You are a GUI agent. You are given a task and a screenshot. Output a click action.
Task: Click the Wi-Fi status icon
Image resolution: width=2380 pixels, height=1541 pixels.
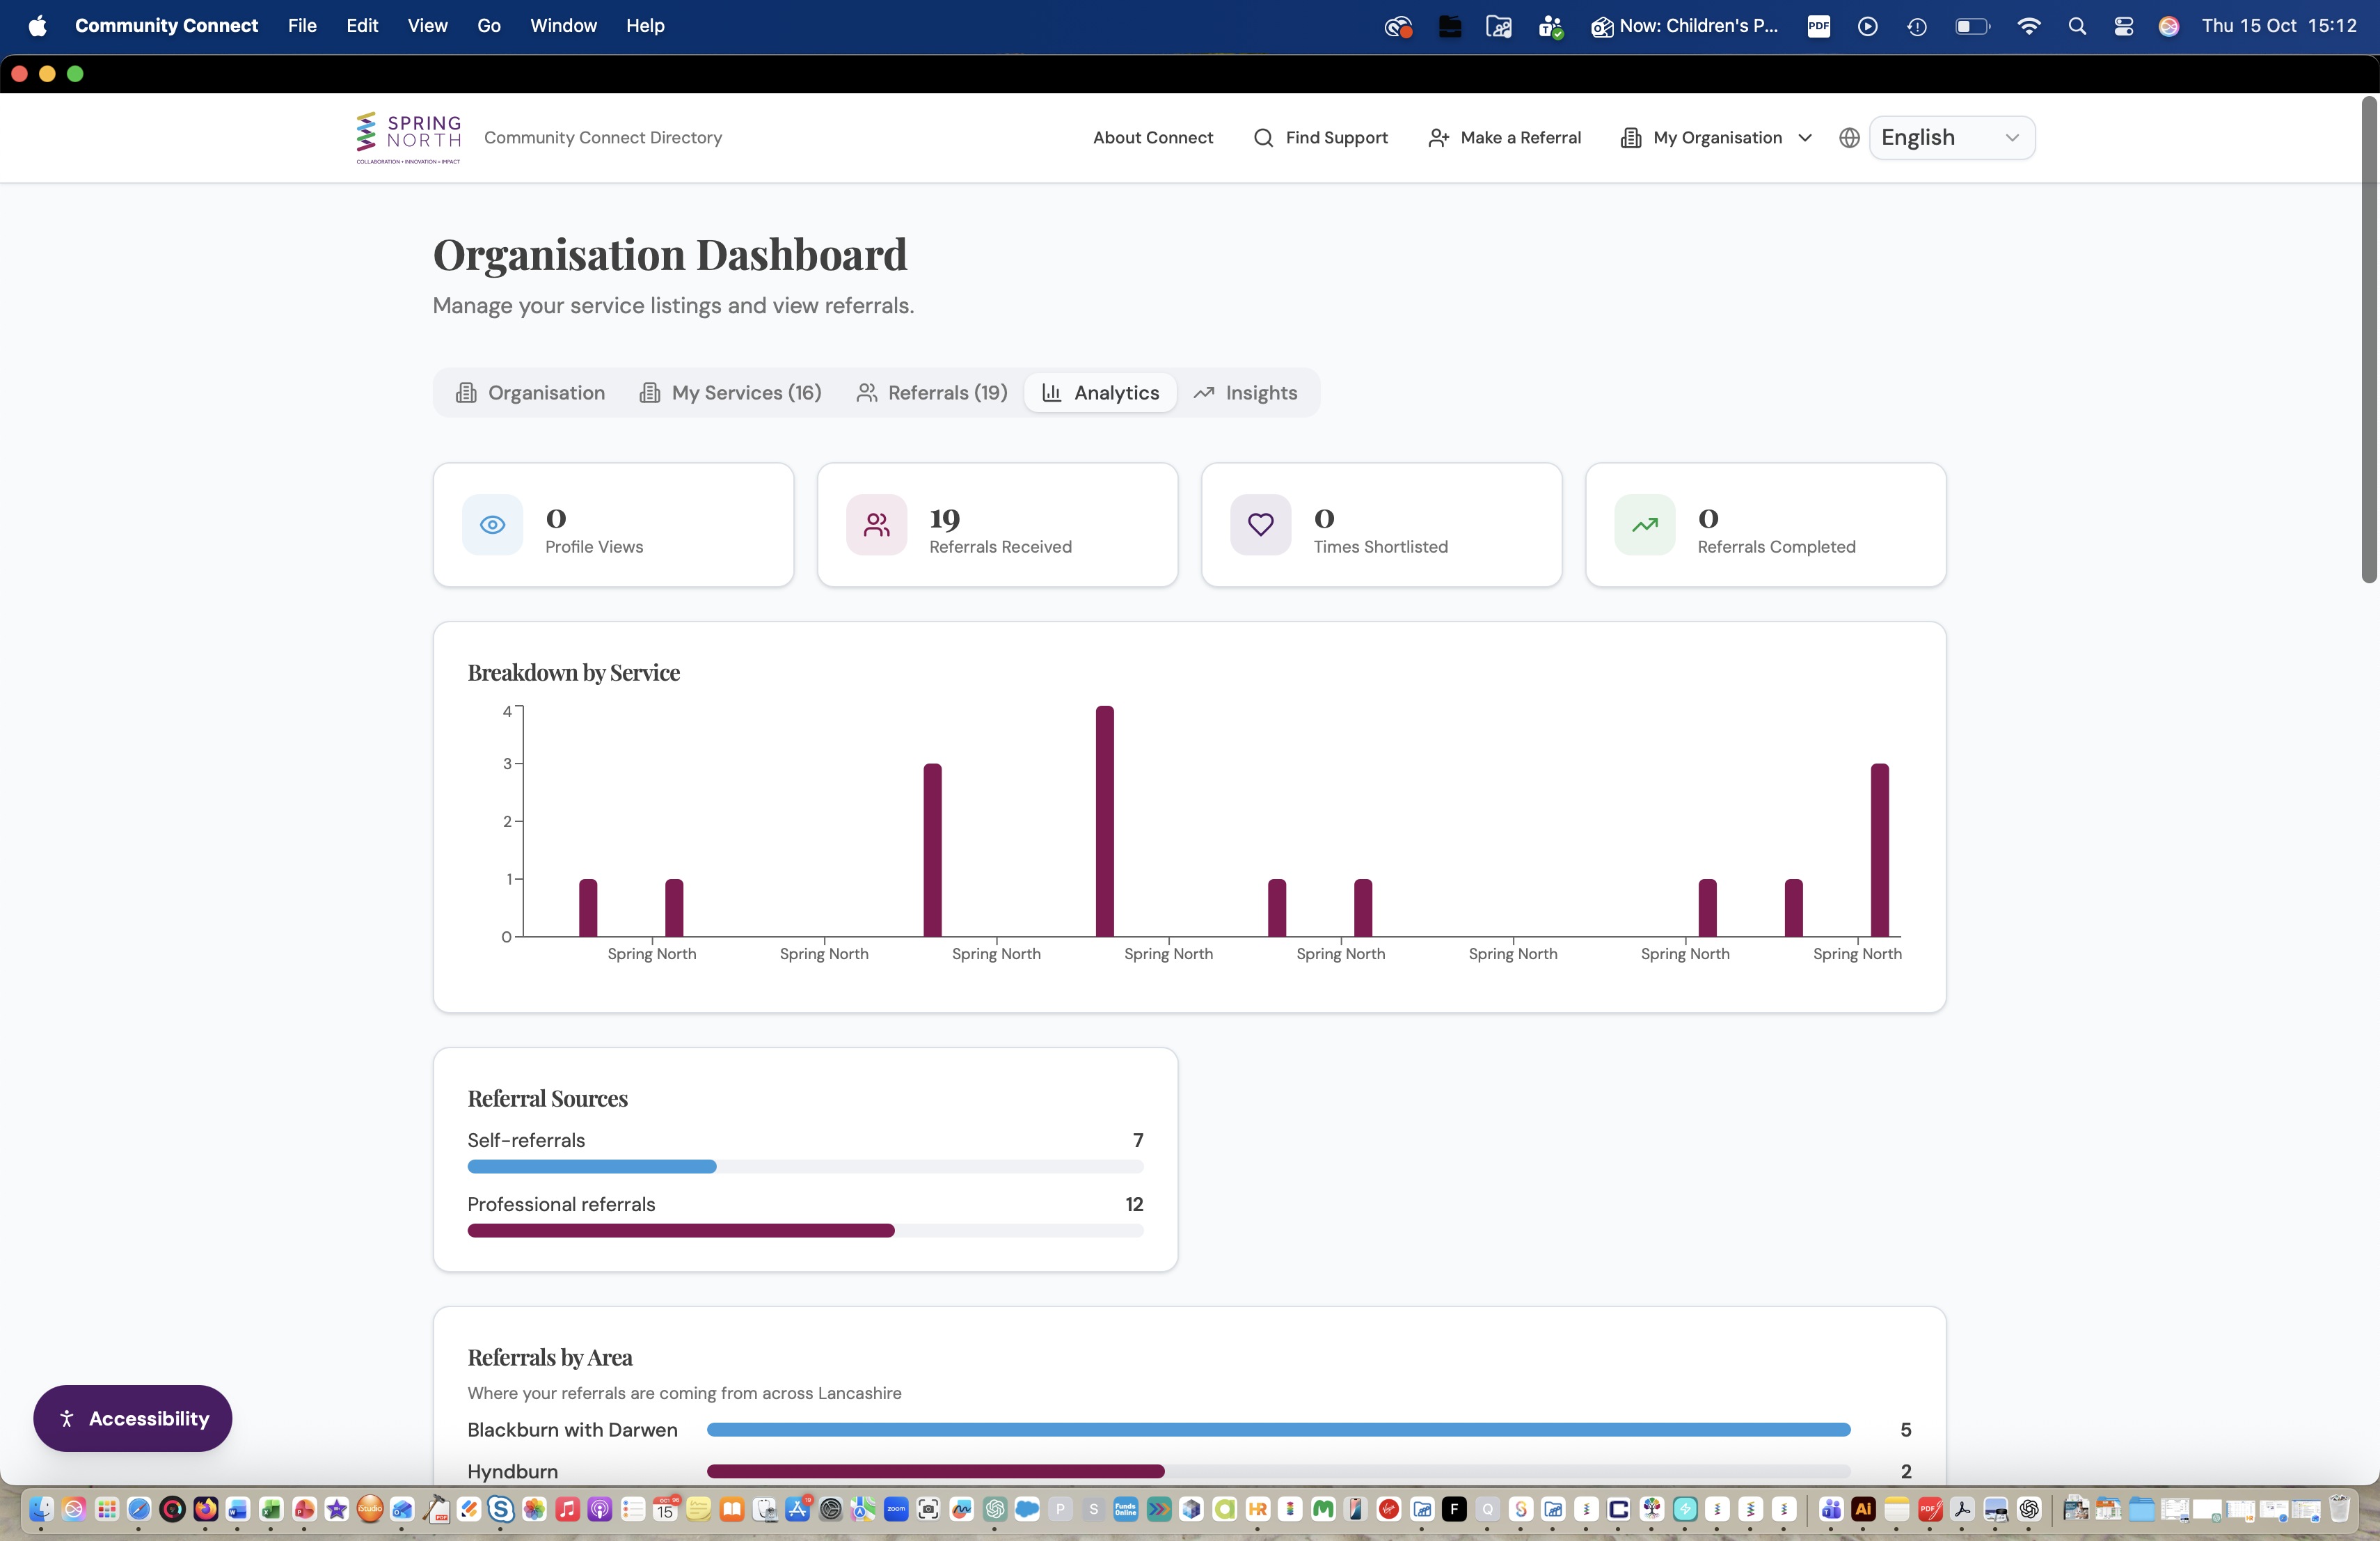pyautogui.click(x=2028, y=26)
